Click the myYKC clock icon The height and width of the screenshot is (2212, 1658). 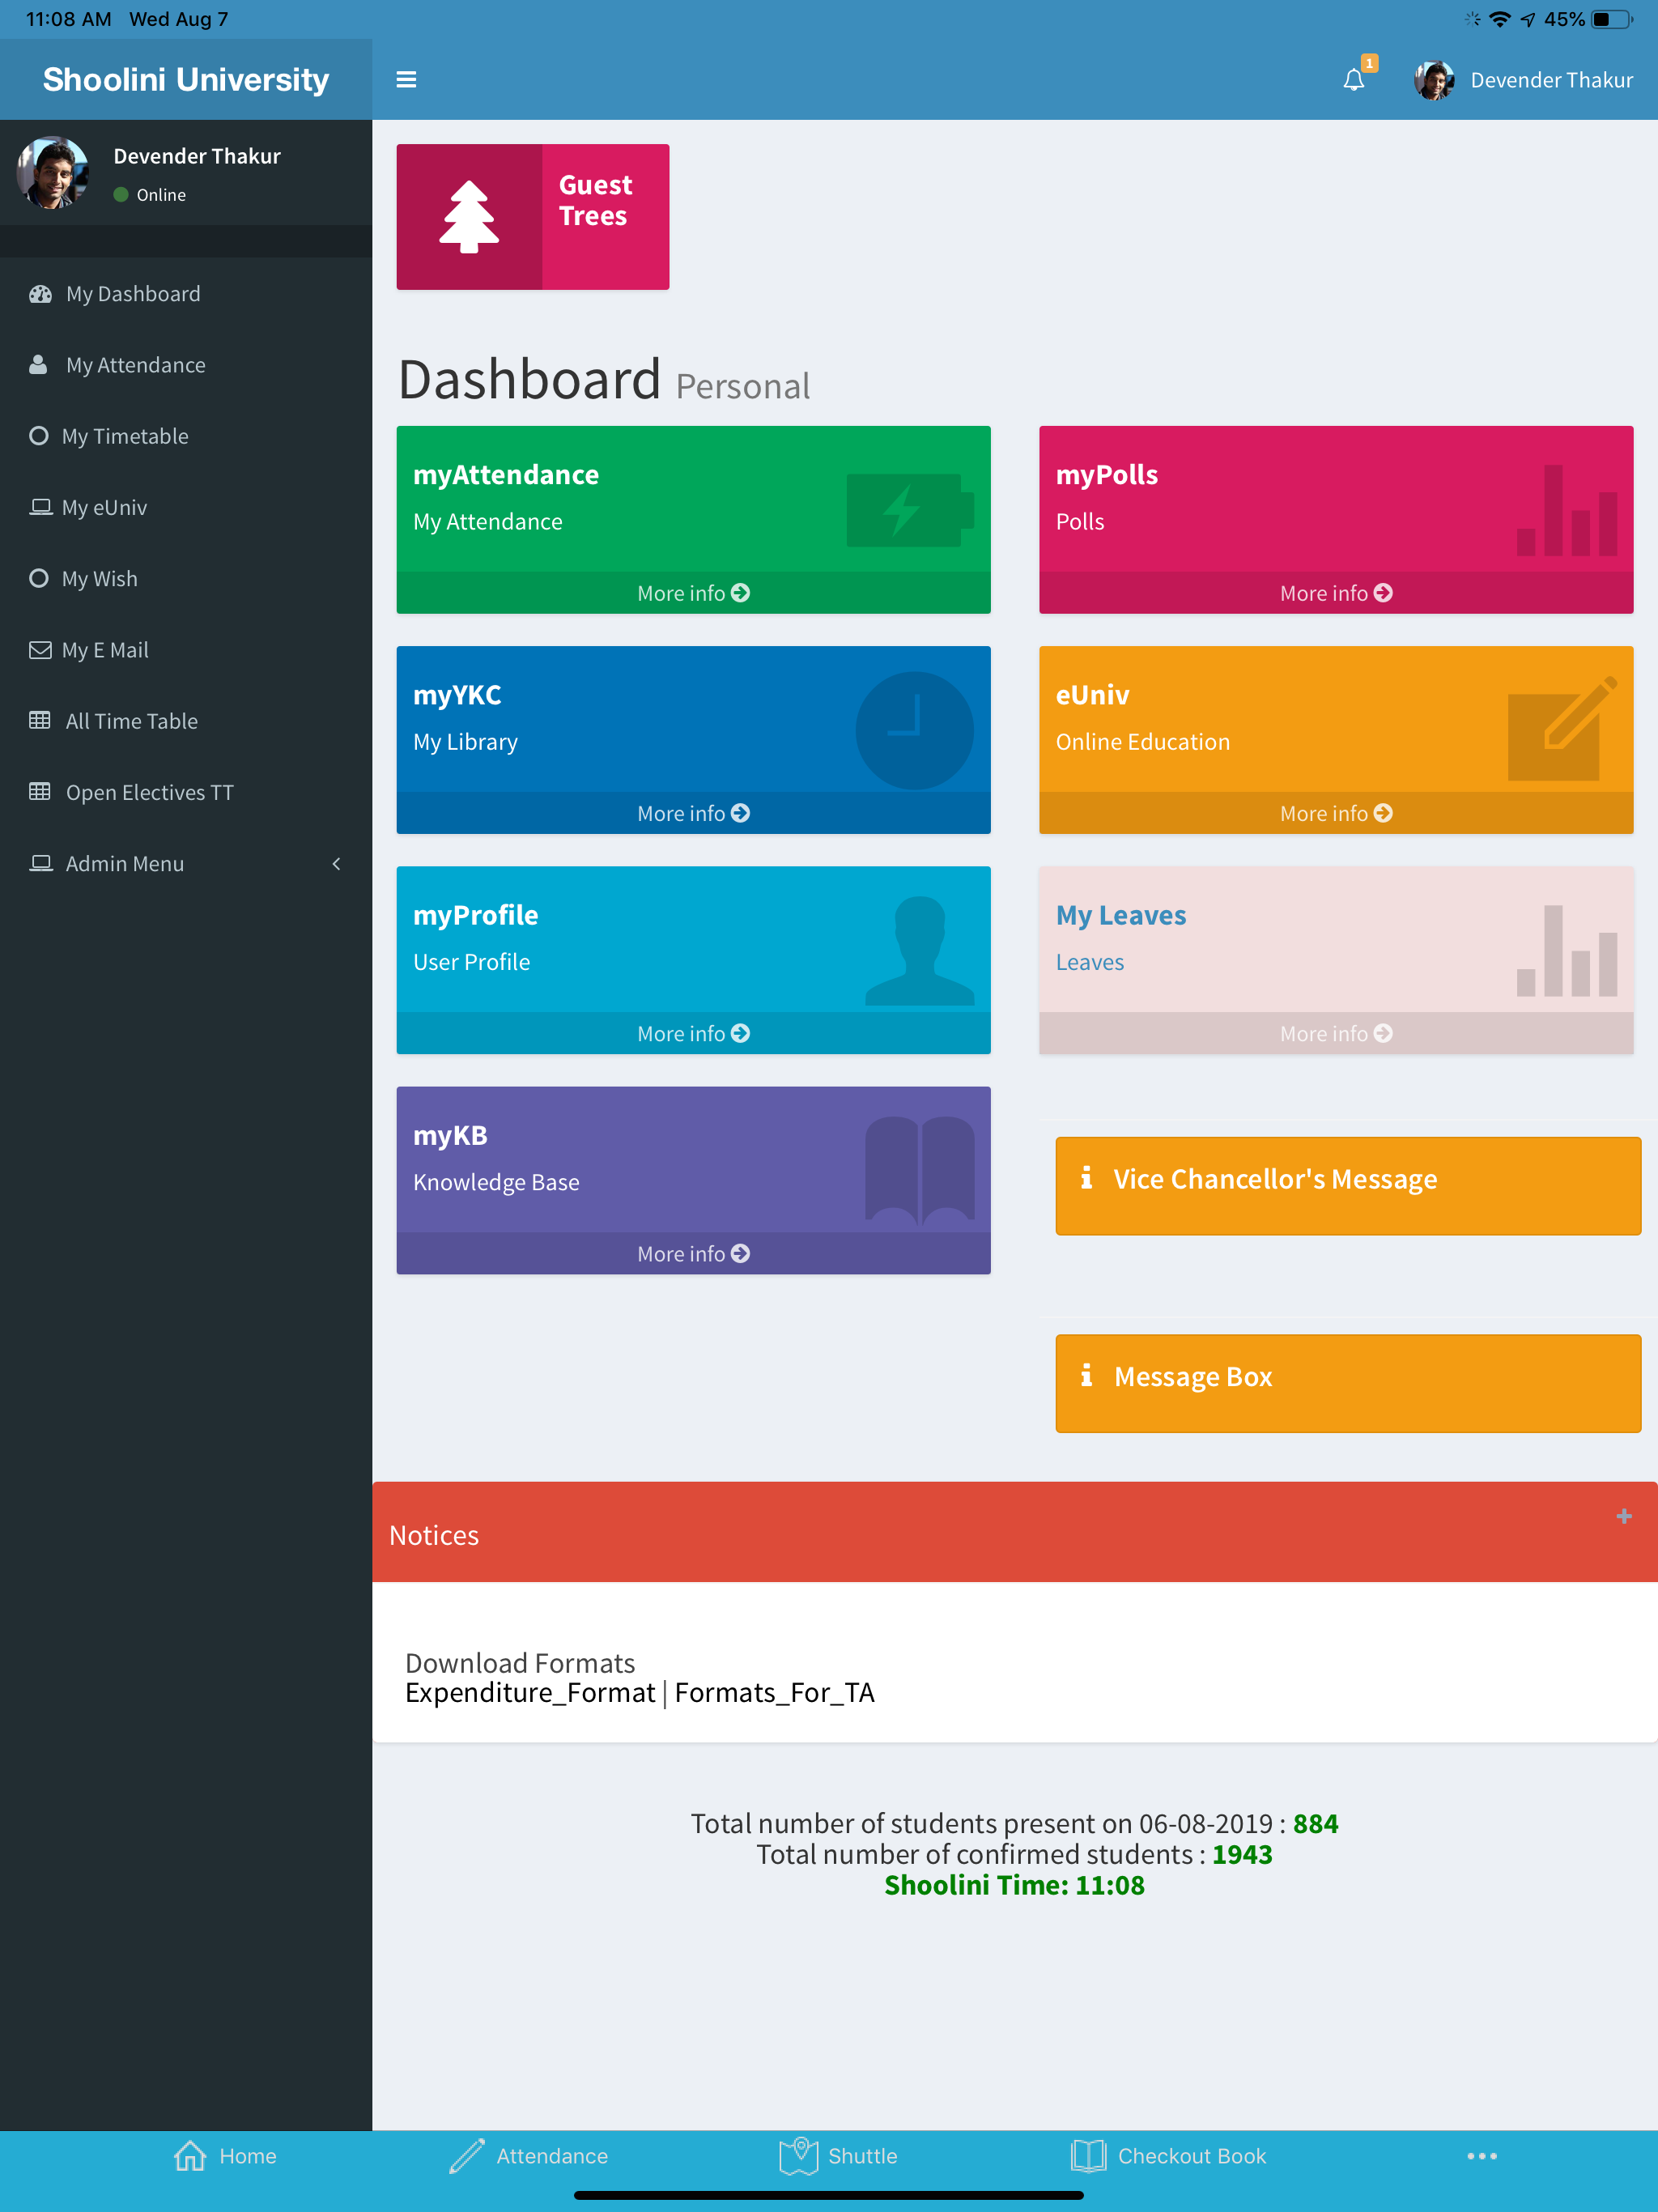click(x=915, y=730)
